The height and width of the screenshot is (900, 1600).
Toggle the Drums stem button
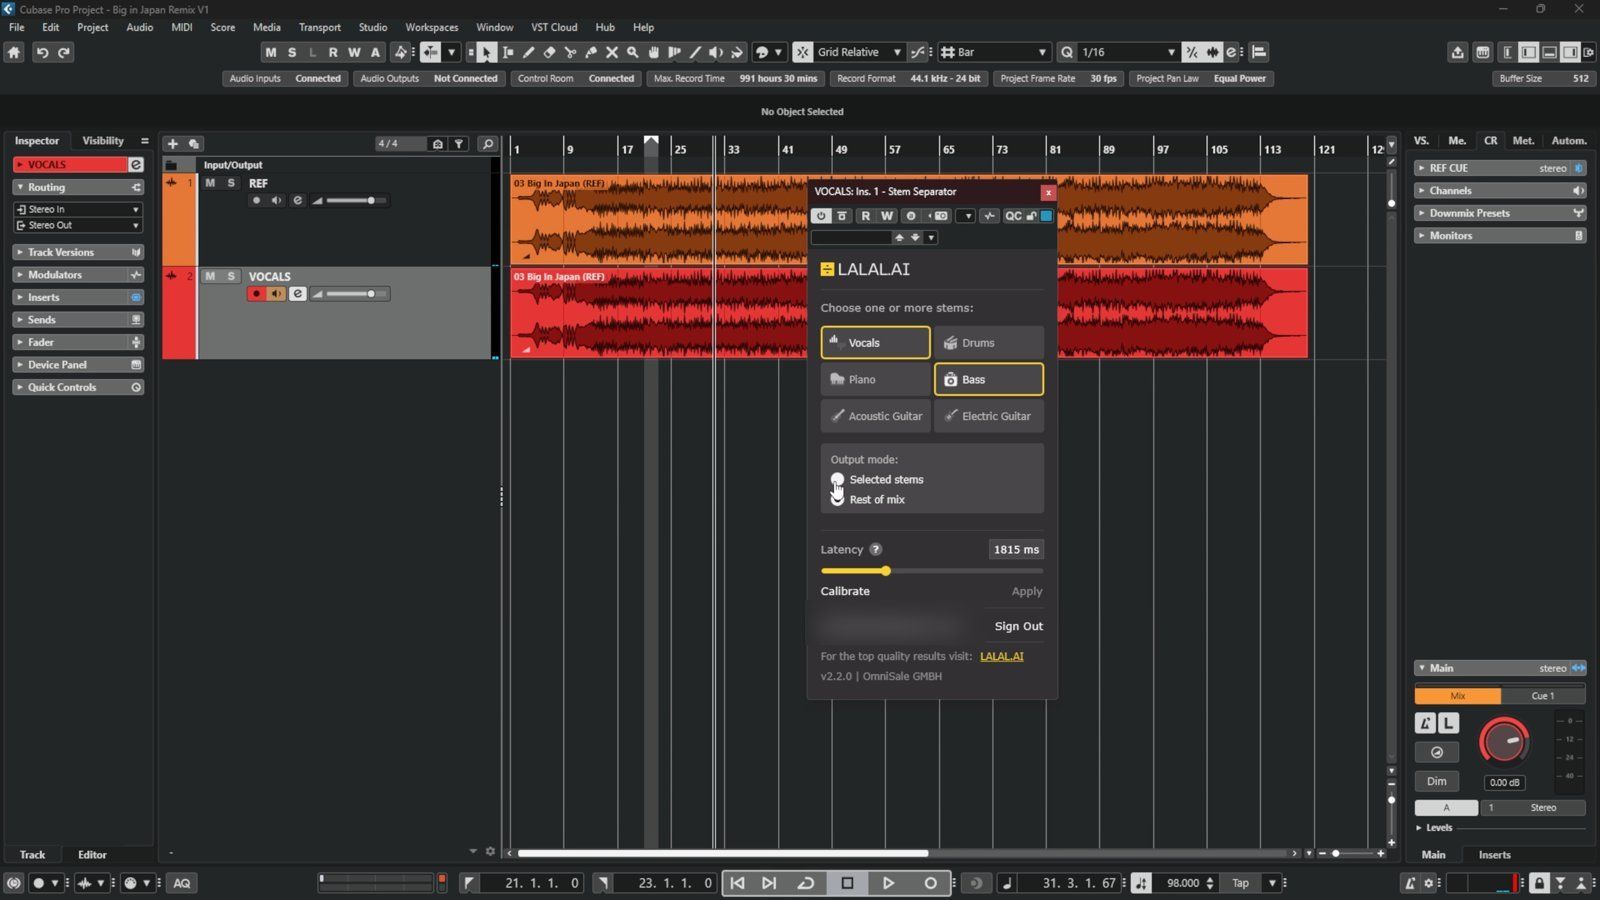pyautogui.click(x=988, y=343)
